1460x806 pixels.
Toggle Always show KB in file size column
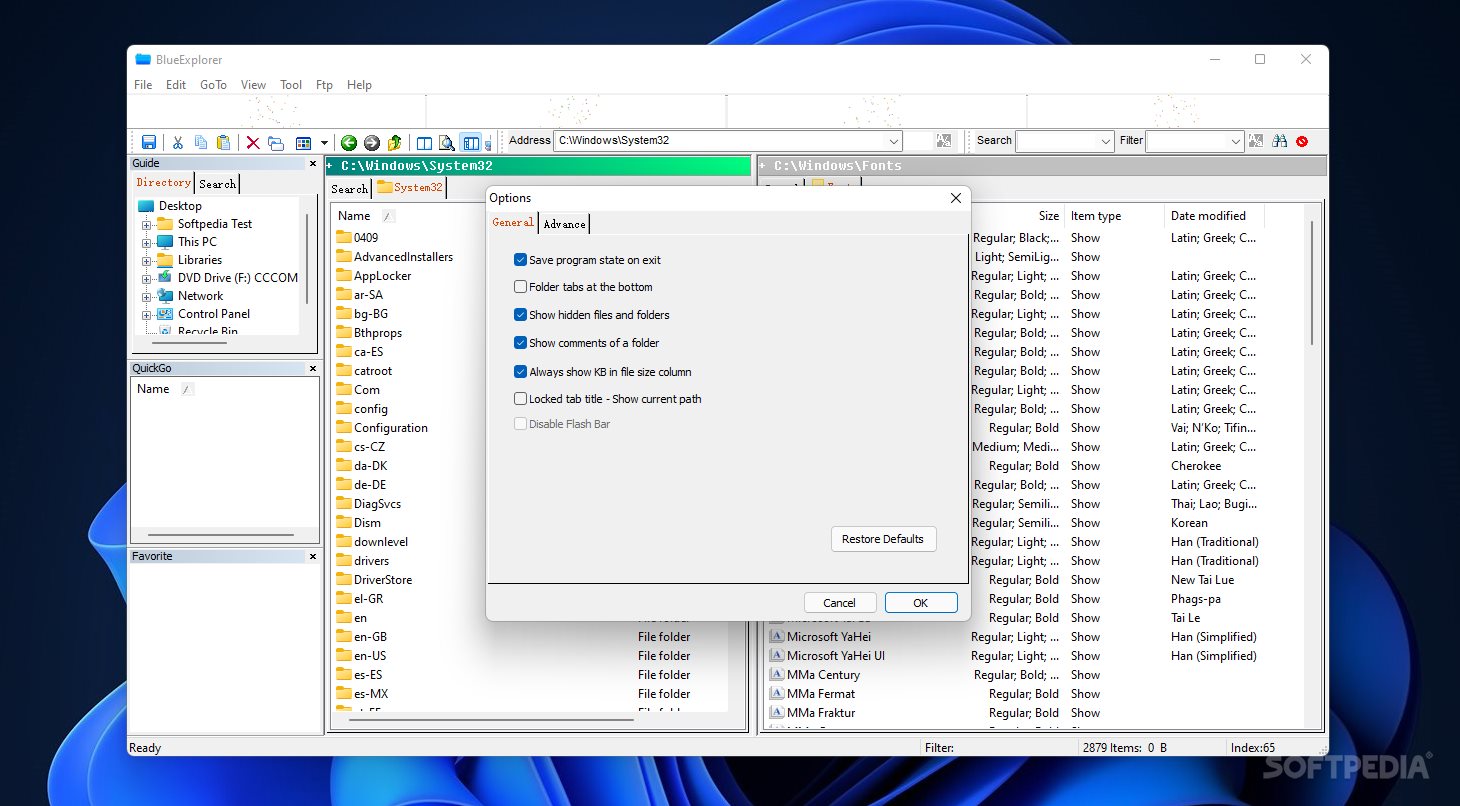(x=520, y=372)
